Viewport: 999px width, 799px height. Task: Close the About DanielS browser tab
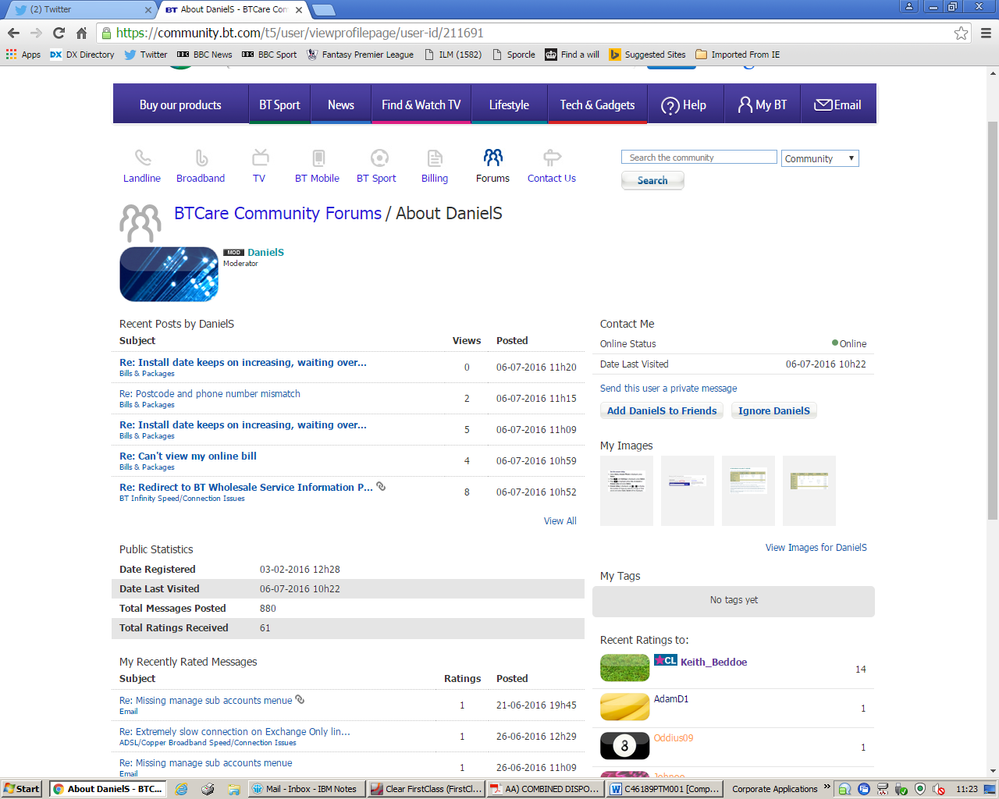299,10
